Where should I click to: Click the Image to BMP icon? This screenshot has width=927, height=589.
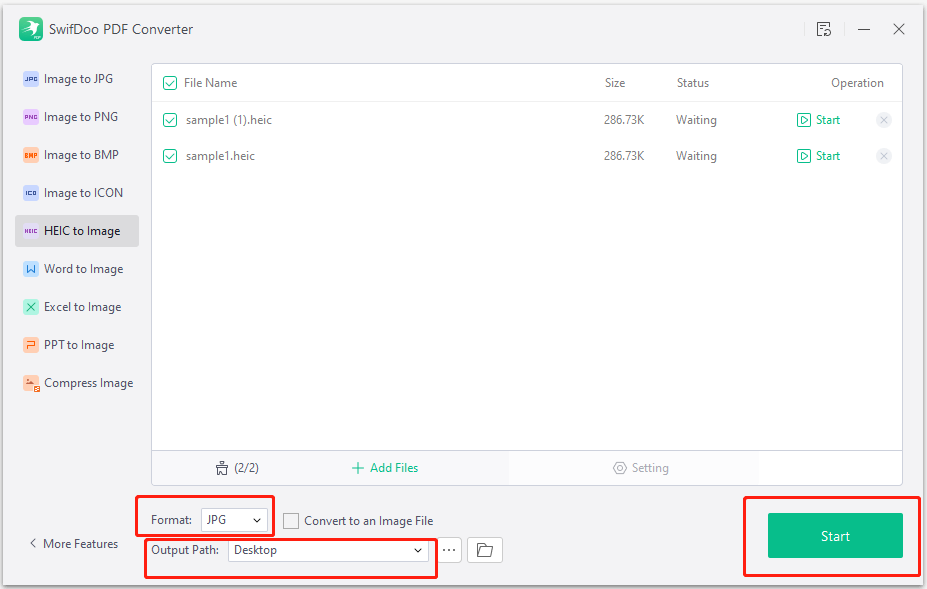click(31, 155)
